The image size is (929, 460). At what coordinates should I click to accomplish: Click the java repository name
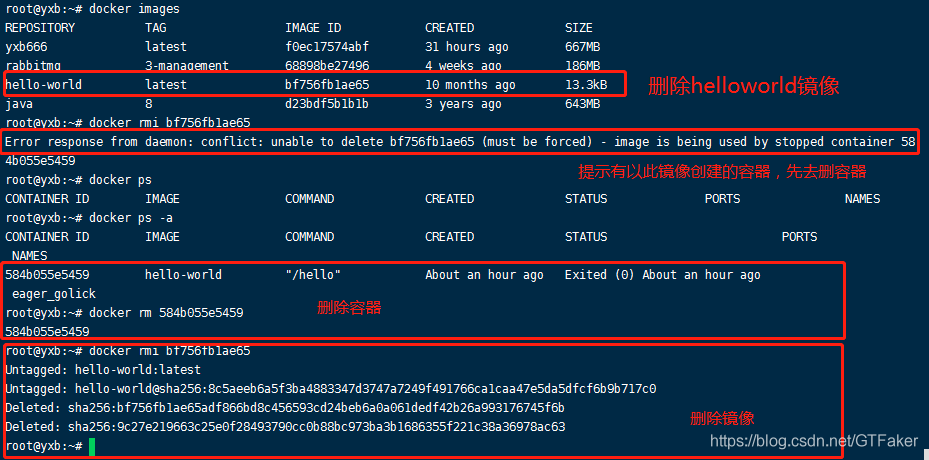pos(19,104)
